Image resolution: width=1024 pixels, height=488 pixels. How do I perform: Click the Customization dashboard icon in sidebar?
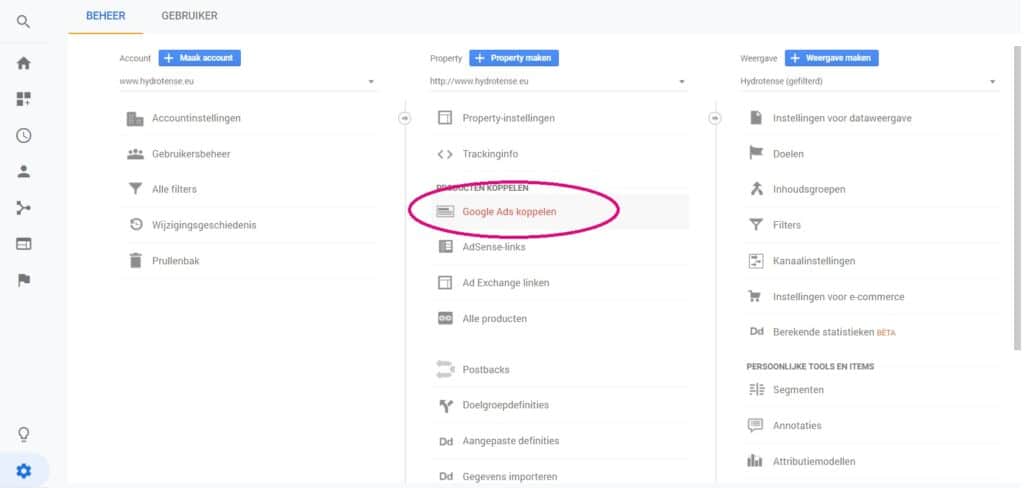[x=23, y=99]
